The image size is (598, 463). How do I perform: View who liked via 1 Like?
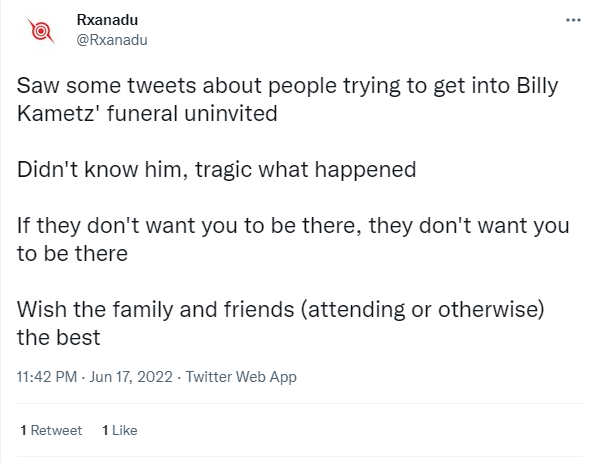pyautogui.click(x=120, y=430)
